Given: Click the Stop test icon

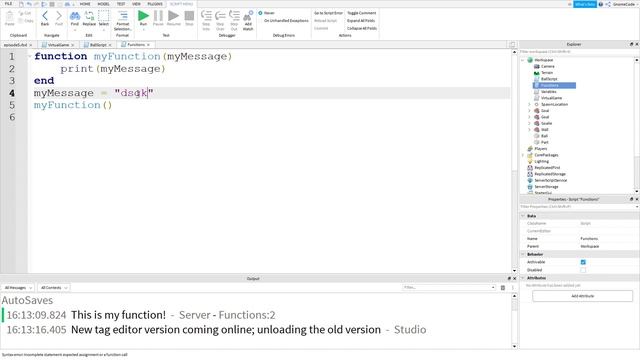Looking at the screenshot, I should [x=189, y=16].
